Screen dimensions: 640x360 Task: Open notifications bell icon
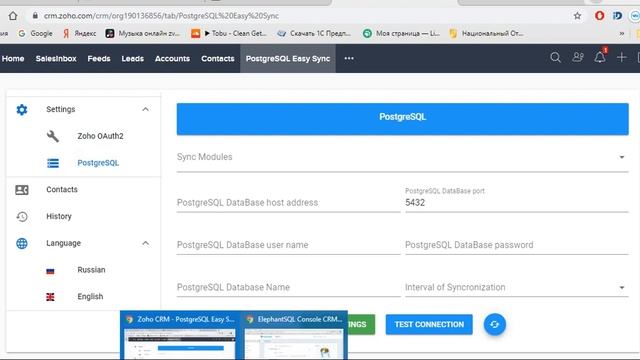tap(600, 57)
